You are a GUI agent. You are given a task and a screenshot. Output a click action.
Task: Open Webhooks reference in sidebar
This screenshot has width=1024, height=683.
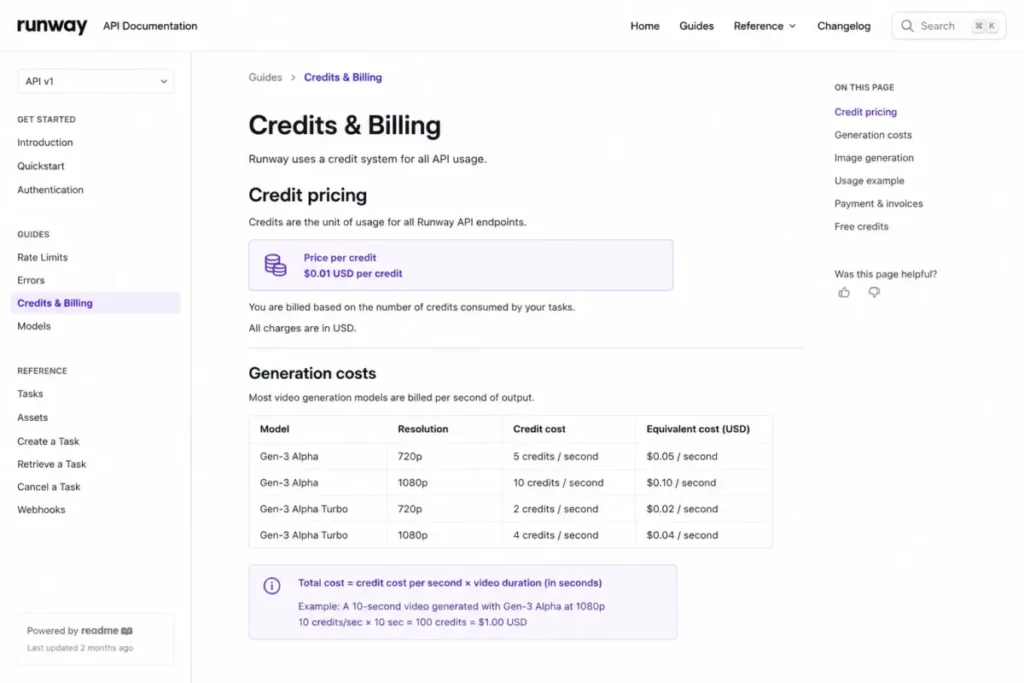[x=41, y=510]
